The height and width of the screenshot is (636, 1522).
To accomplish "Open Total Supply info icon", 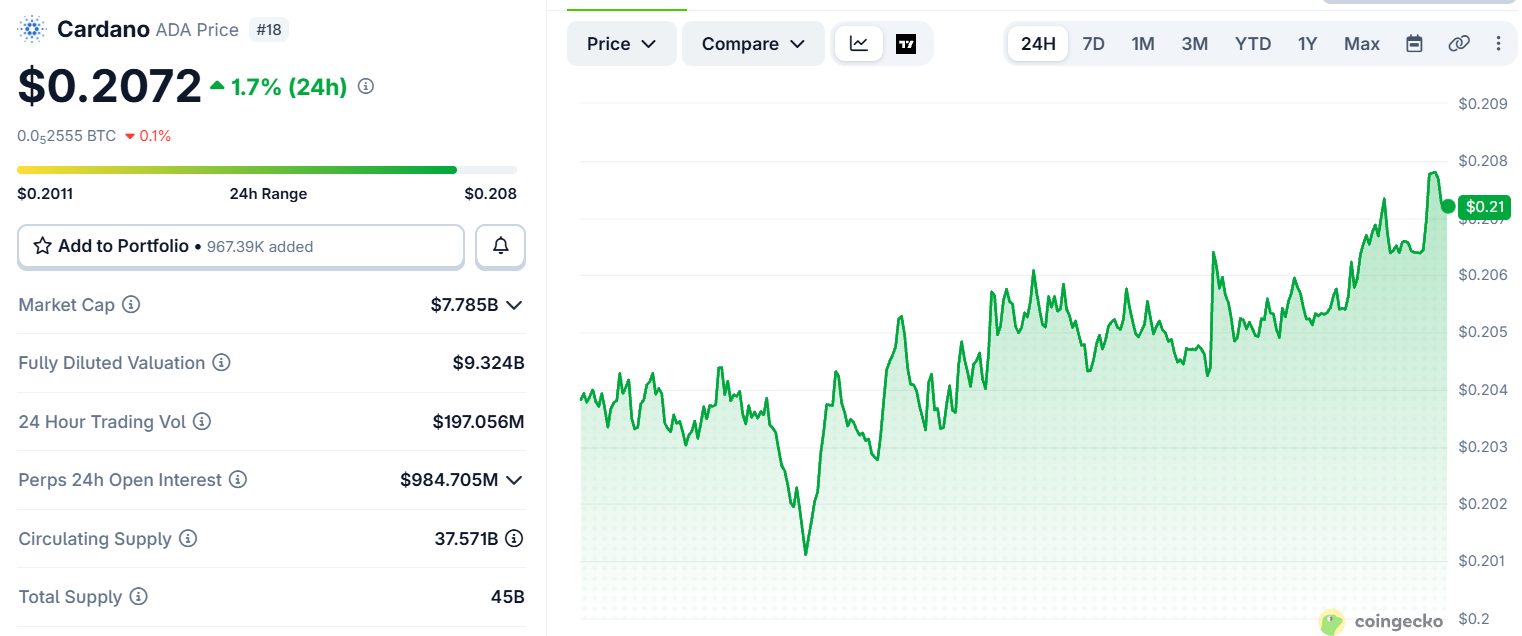I will [x=139, y=597].
